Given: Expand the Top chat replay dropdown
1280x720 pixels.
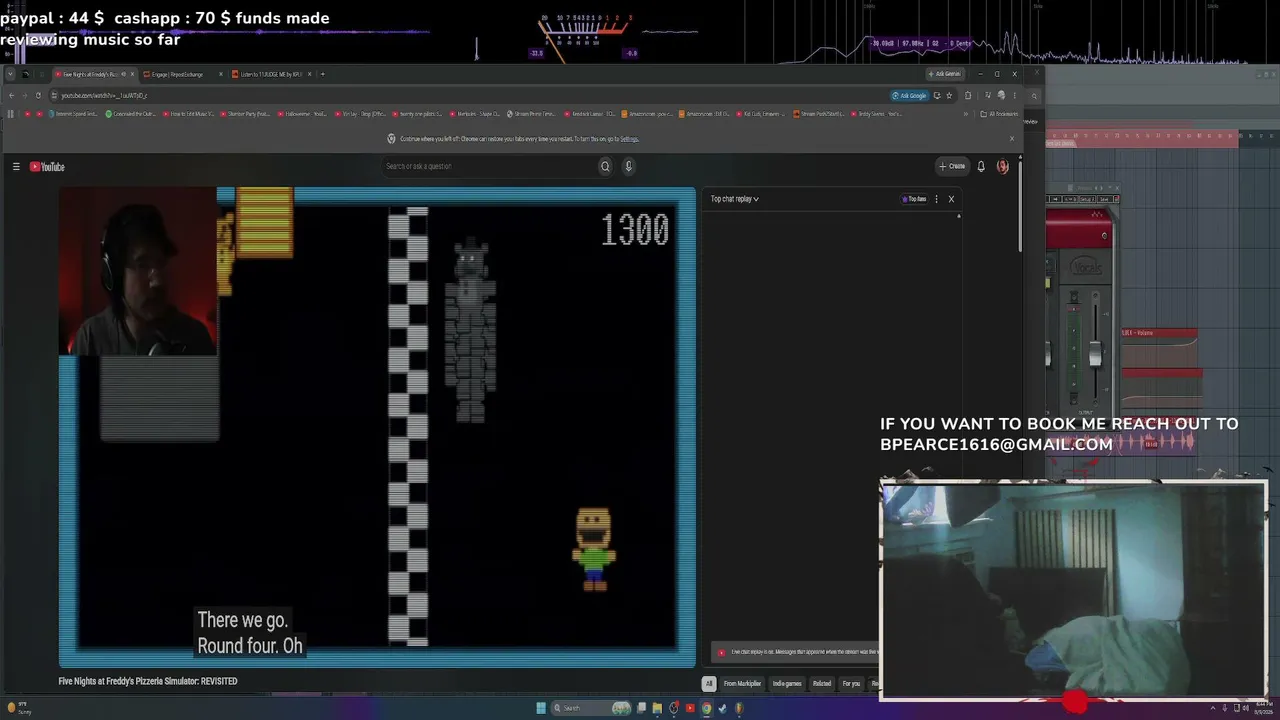Looking at the screenshot, I should point(734,199).
